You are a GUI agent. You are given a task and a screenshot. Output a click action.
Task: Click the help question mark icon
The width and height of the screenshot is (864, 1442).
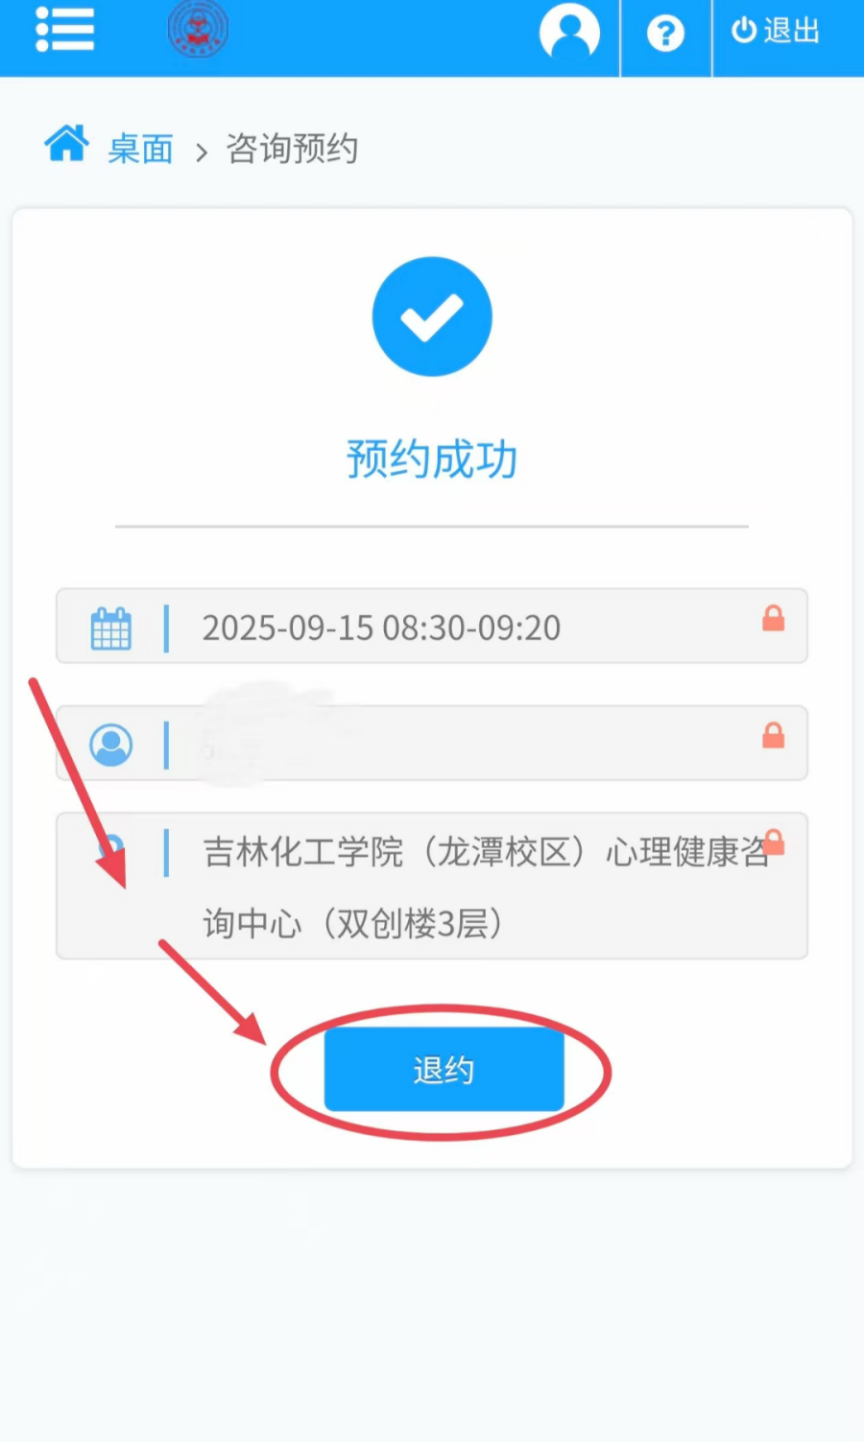tap(665, 33)
